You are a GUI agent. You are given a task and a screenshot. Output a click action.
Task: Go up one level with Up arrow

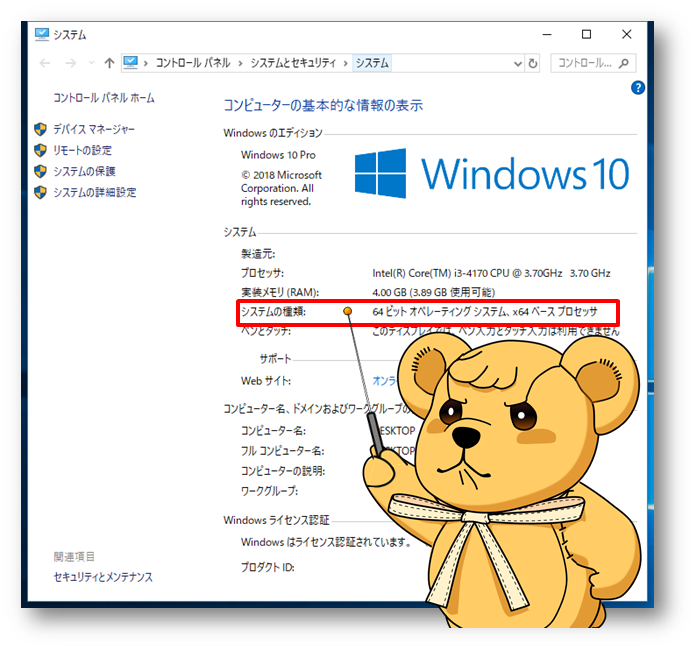tap(109, 63)
